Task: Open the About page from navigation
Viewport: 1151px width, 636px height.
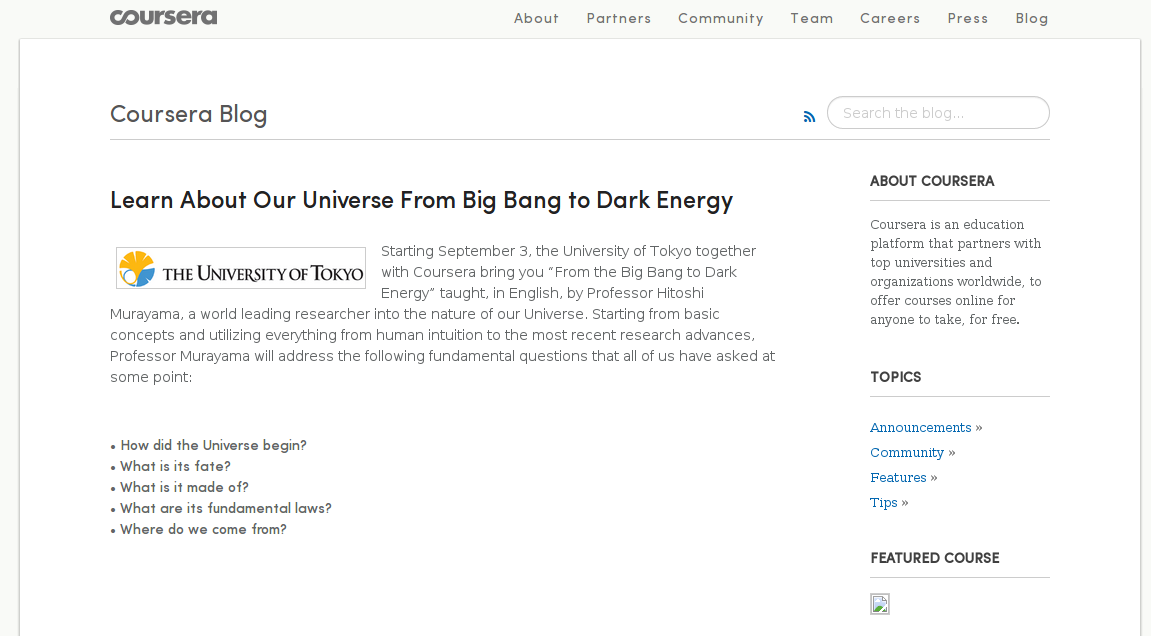Action: click(536, 18)
